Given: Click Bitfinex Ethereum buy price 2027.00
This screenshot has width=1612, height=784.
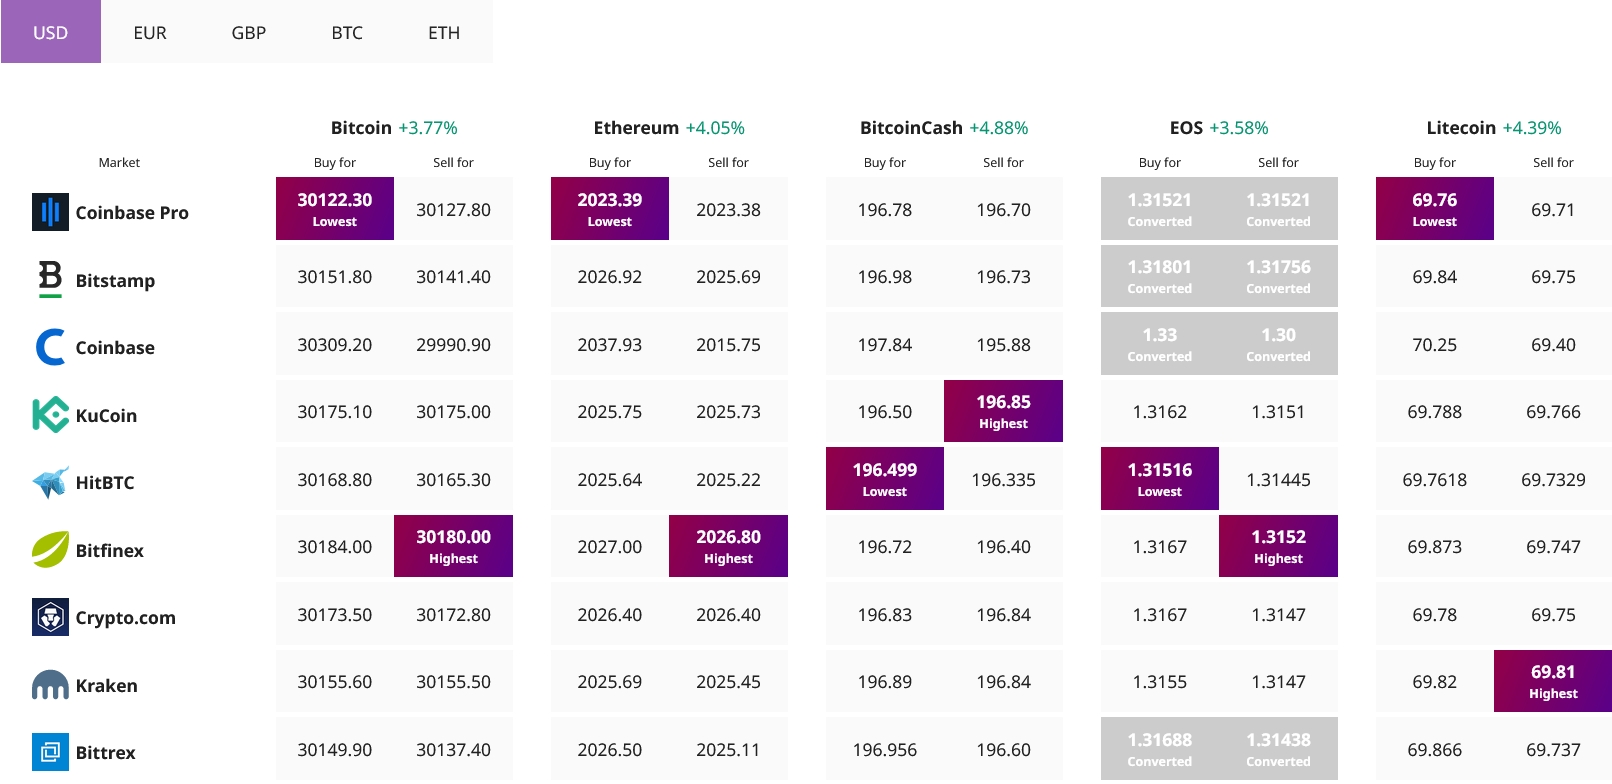Looking at the screenshot, I should pyautogui.click(x=610, y=546).
